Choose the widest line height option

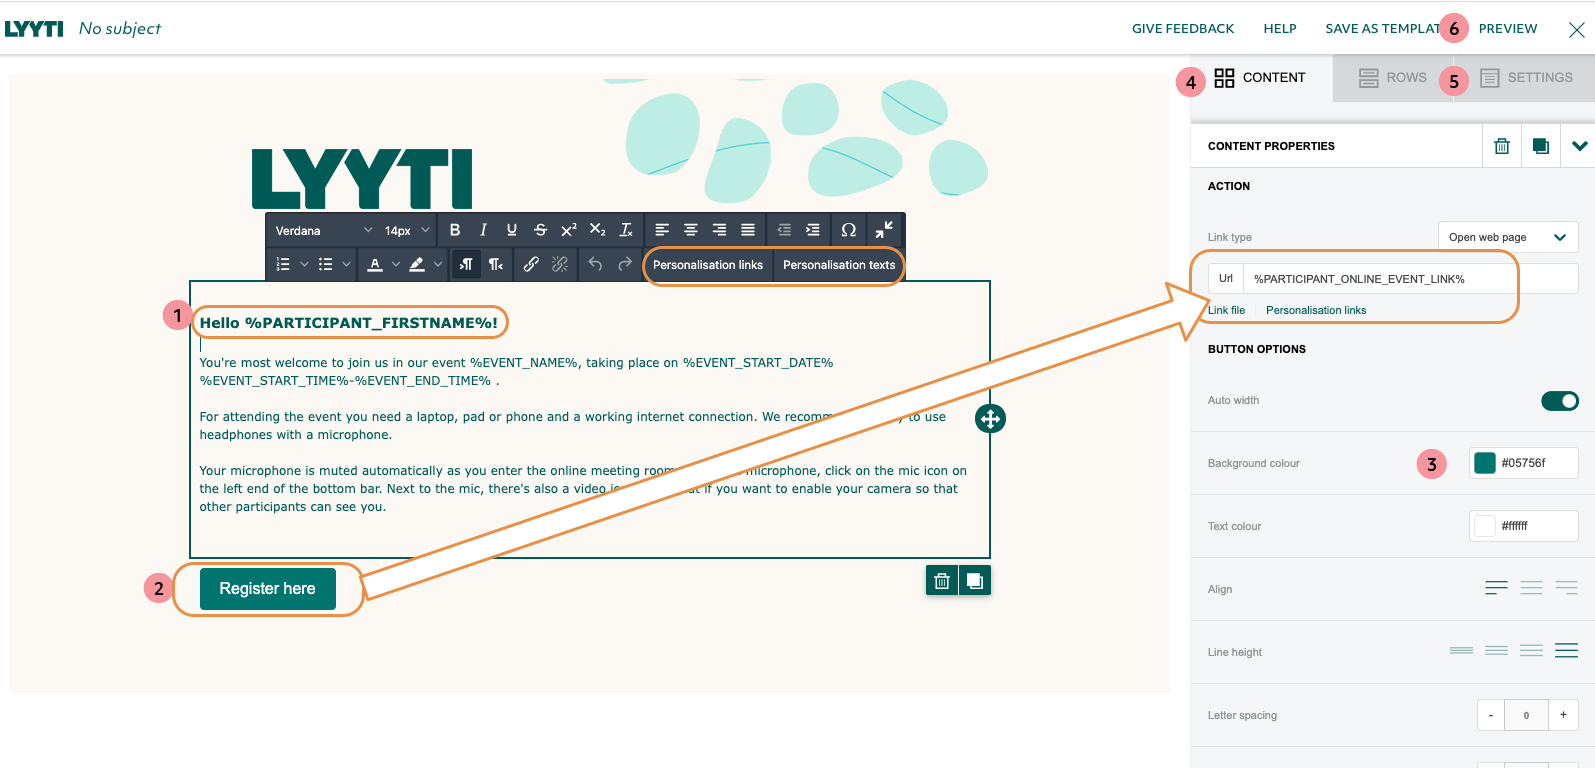tap(1567, 651)
